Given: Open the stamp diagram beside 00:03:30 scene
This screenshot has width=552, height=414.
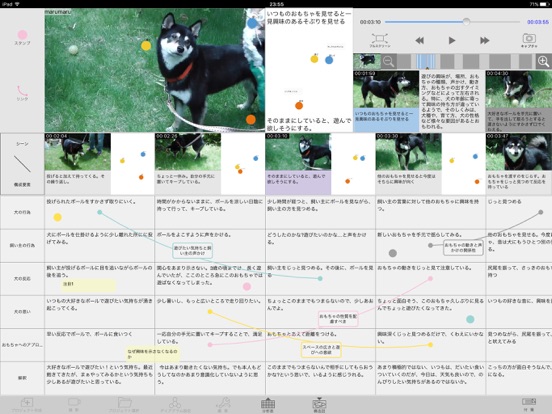Looking at the screenshot, I should click(464, 164).
